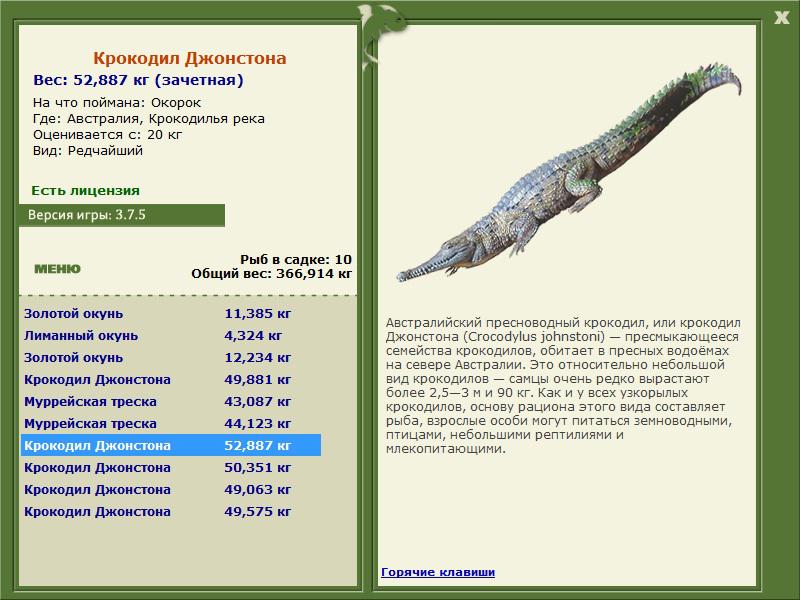
Task: Click the crocodile description paragraph
Action: pos(563,386)
